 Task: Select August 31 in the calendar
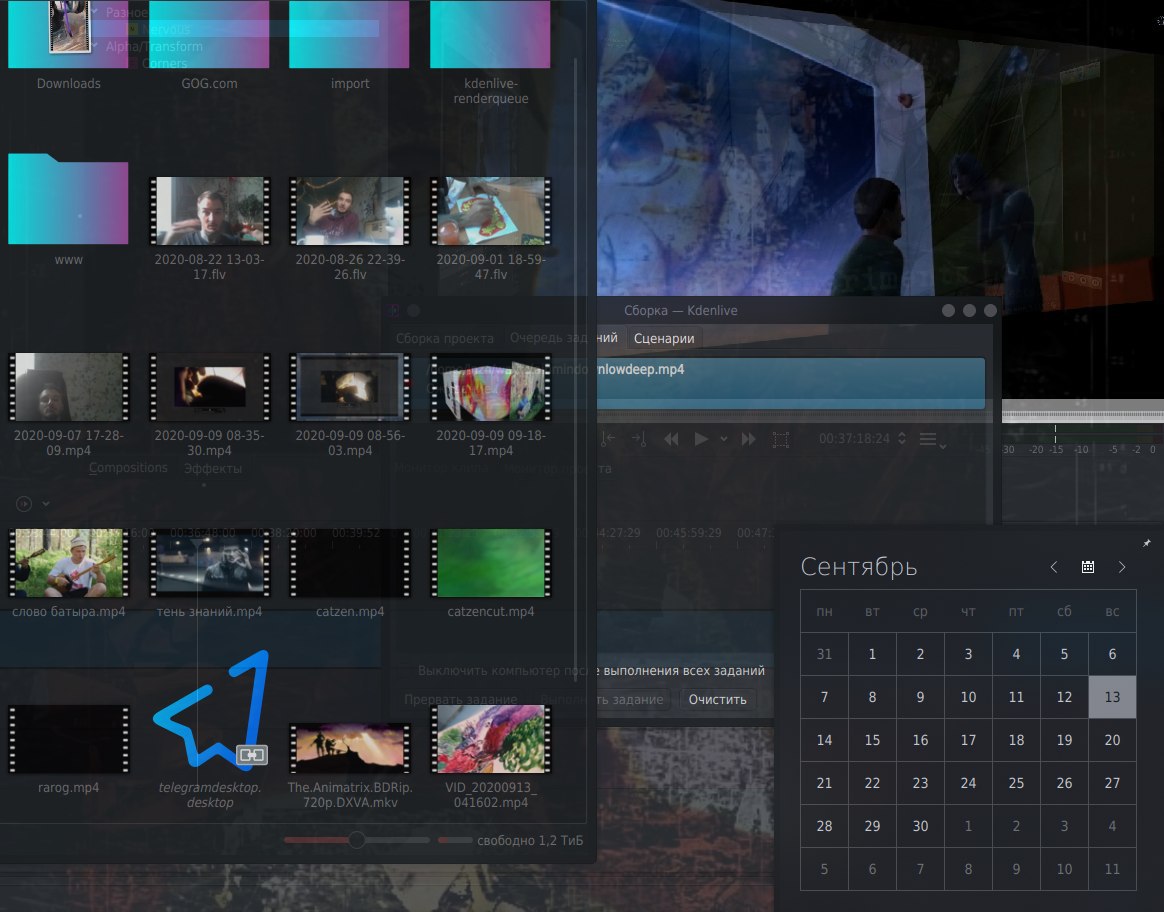pyautogui.click(x=824, y=654)
